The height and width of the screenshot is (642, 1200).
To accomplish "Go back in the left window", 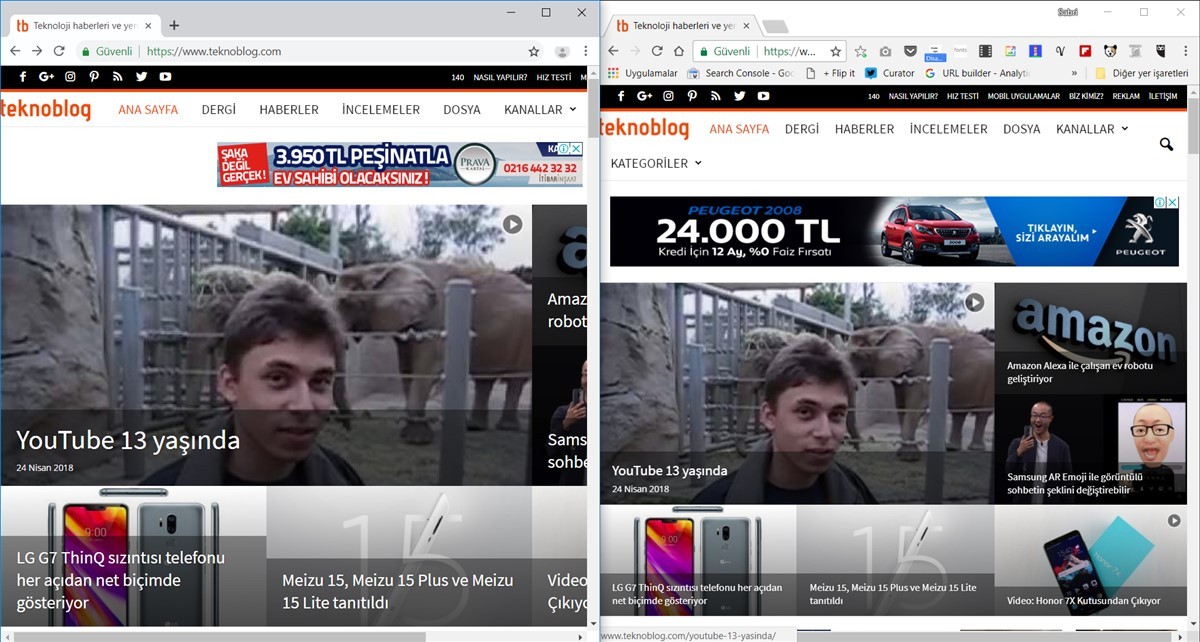I will click(14, 51).
